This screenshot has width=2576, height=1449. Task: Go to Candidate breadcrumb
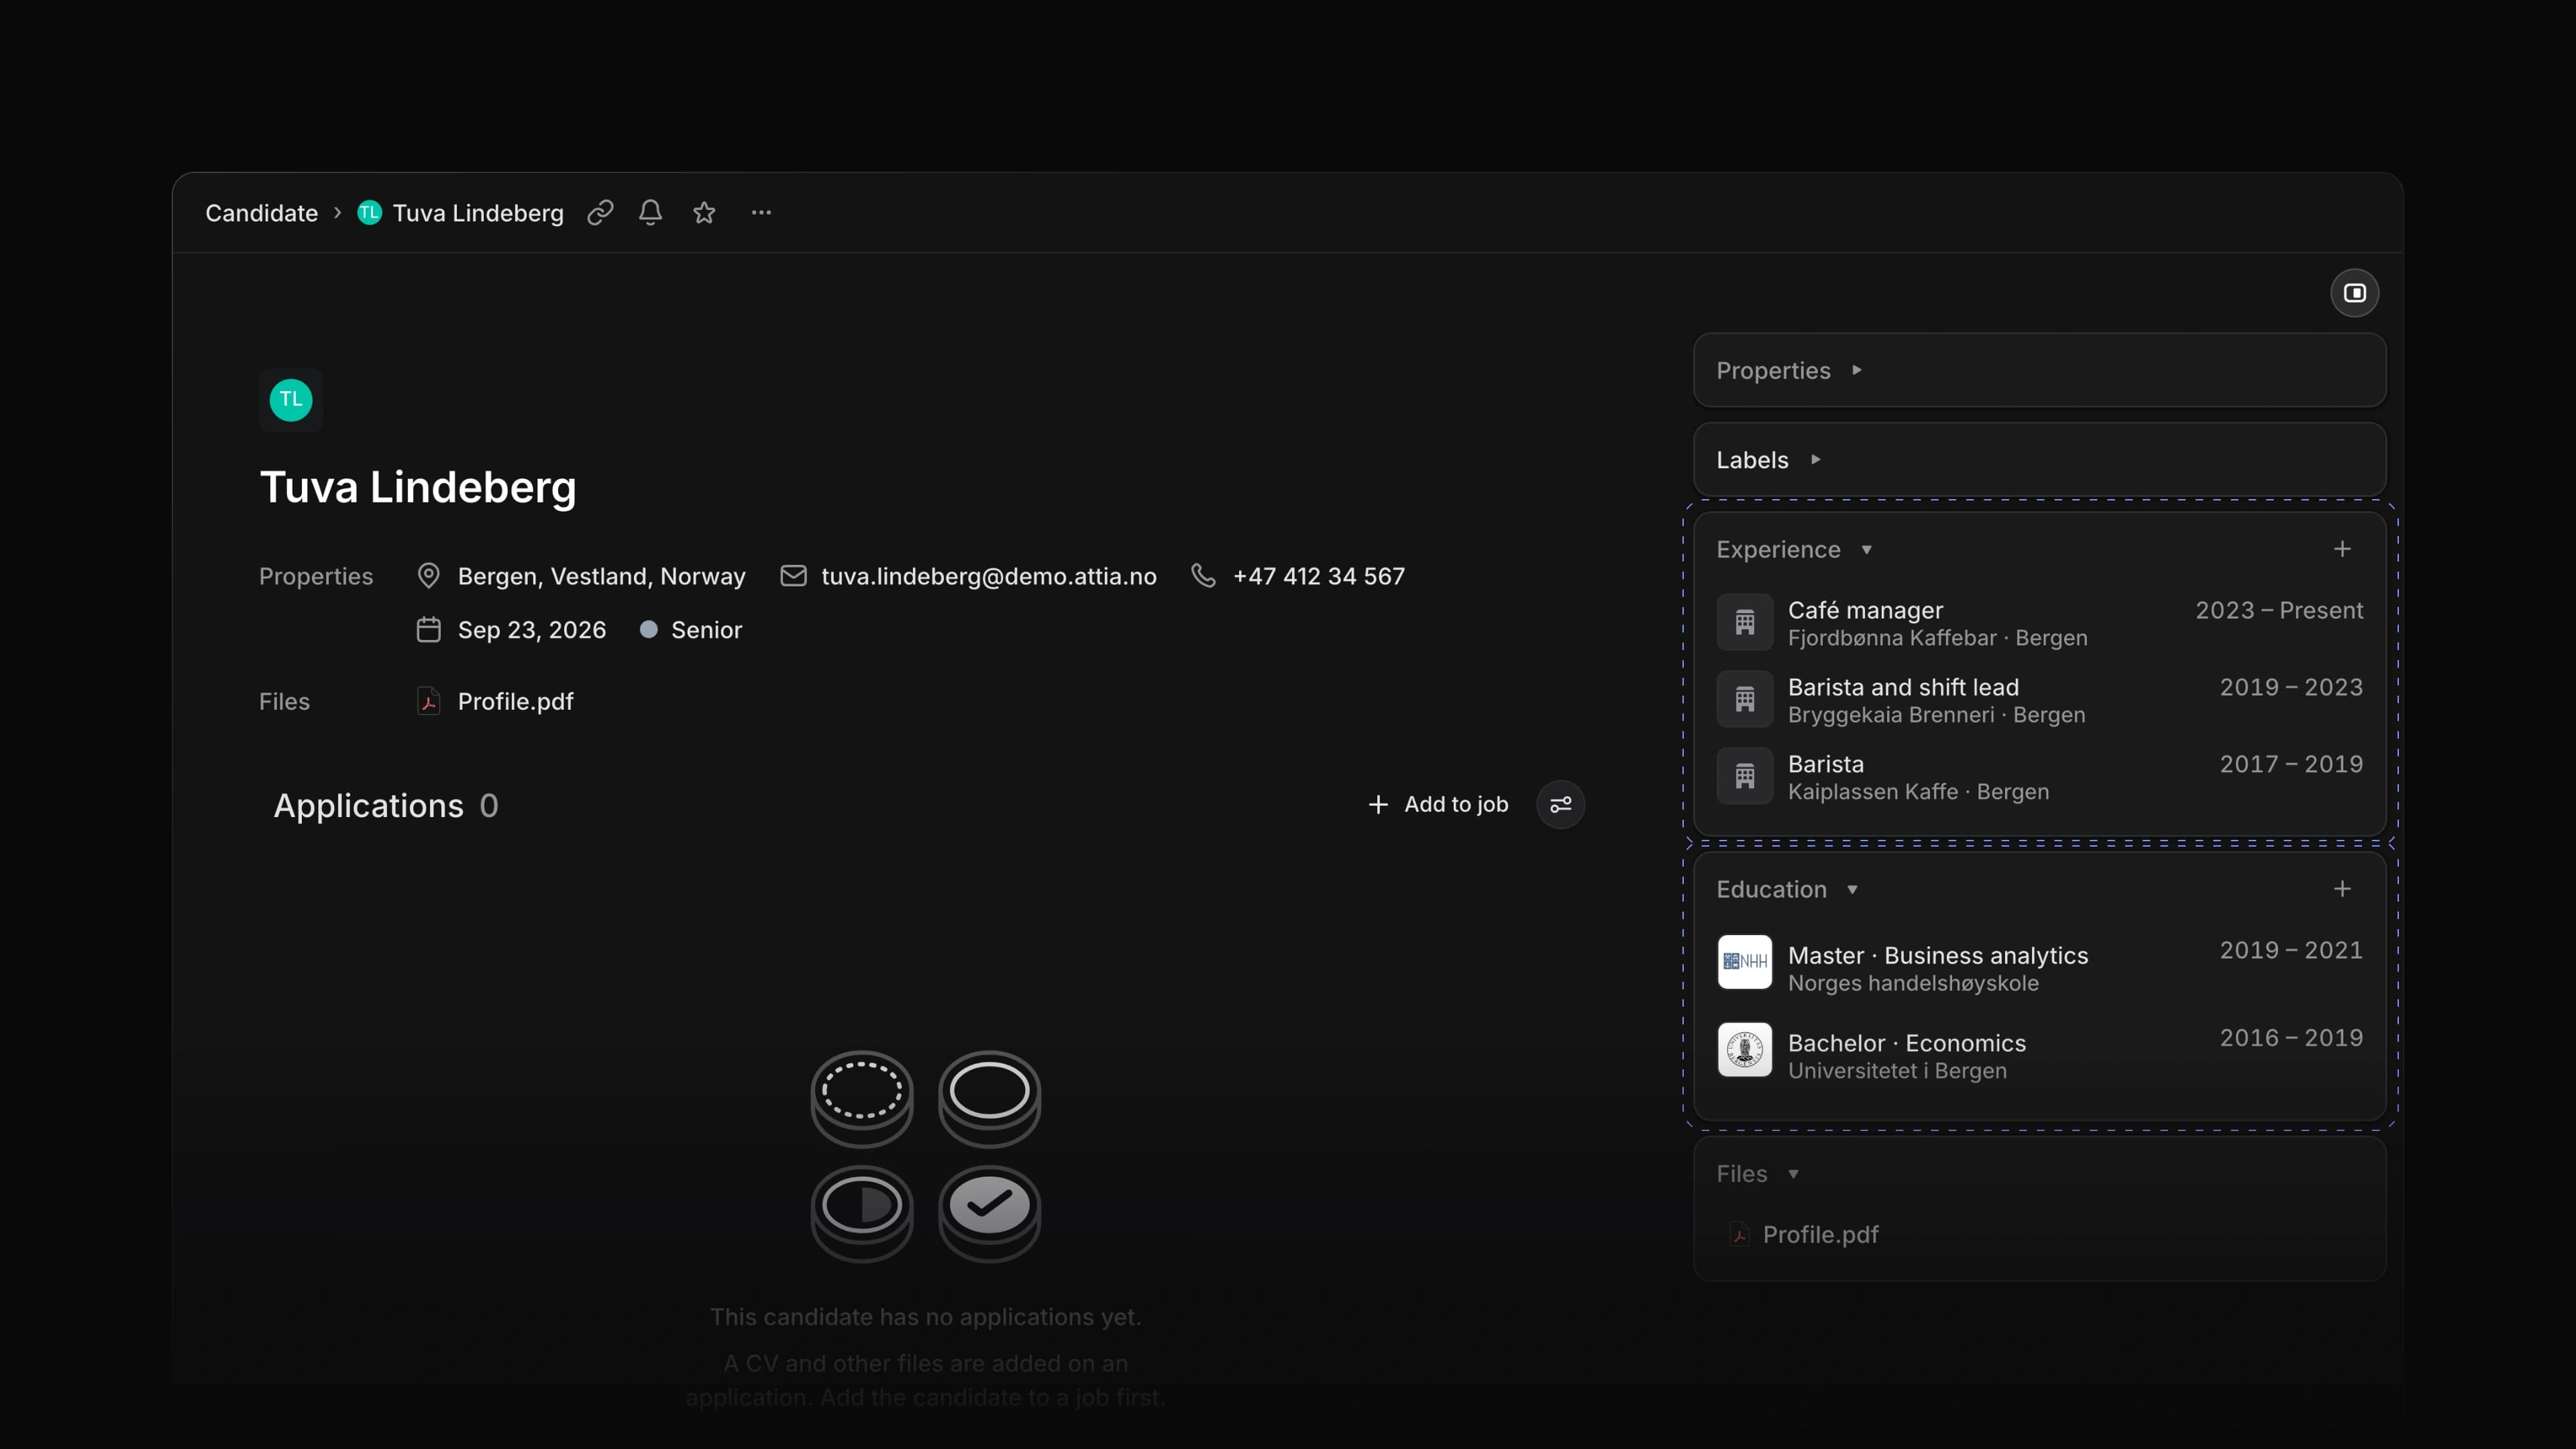pos(261,213)
